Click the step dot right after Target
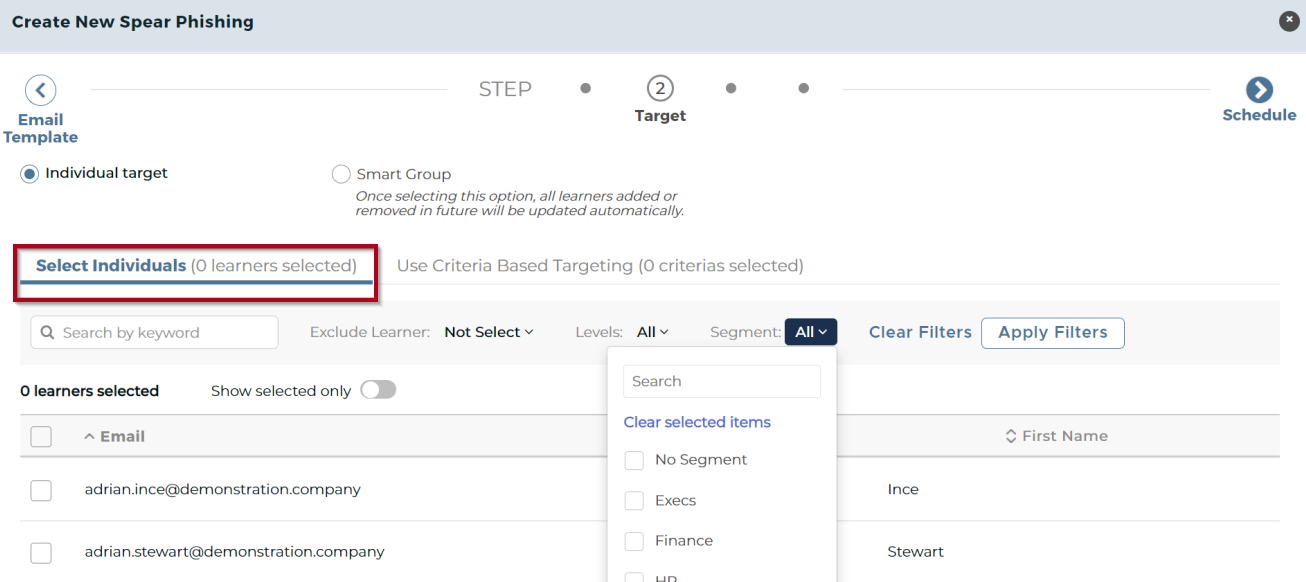This screenshot has height=582, width=1306. point(731,88)
